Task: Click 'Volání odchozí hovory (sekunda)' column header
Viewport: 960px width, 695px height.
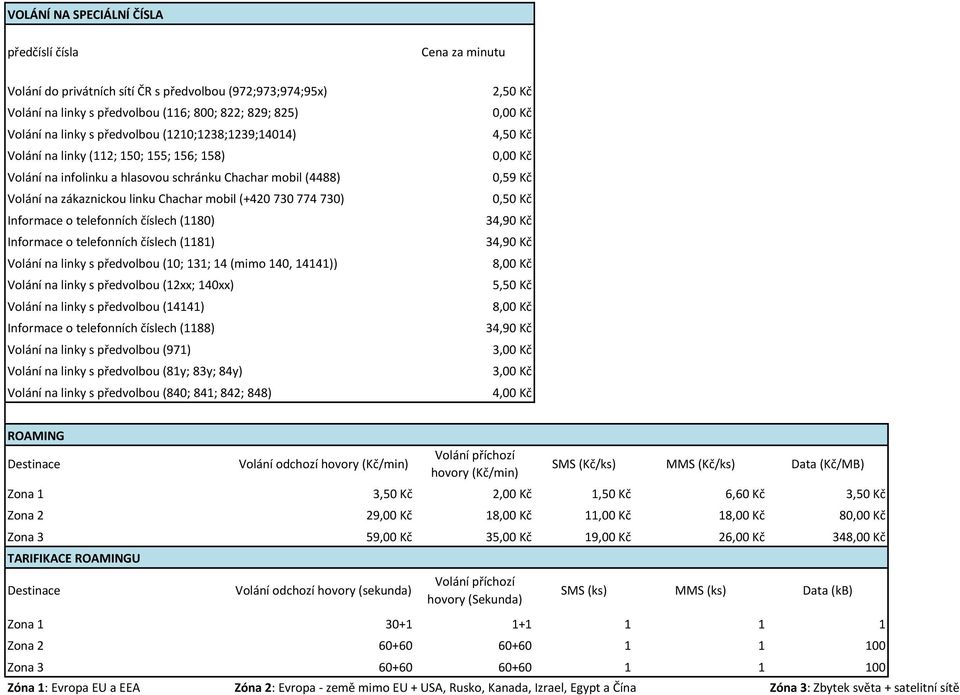Action: tap(323, 591)
